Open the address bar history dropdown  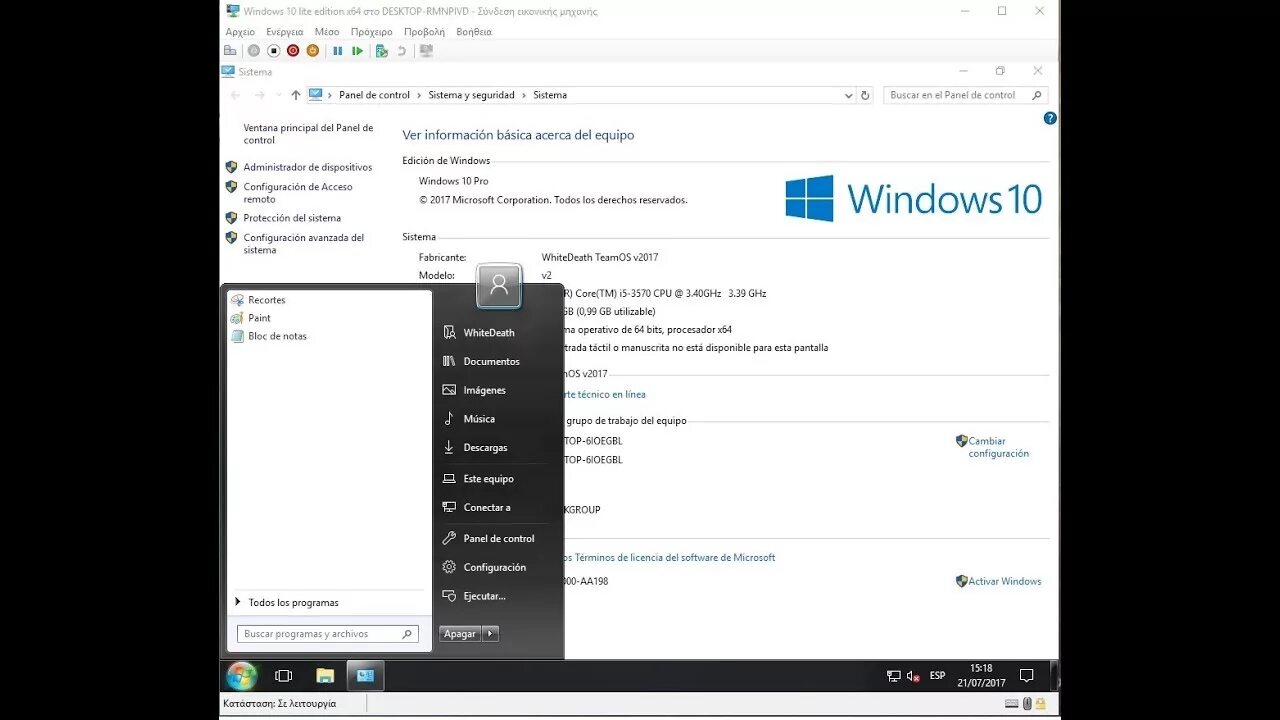point(848,95)
